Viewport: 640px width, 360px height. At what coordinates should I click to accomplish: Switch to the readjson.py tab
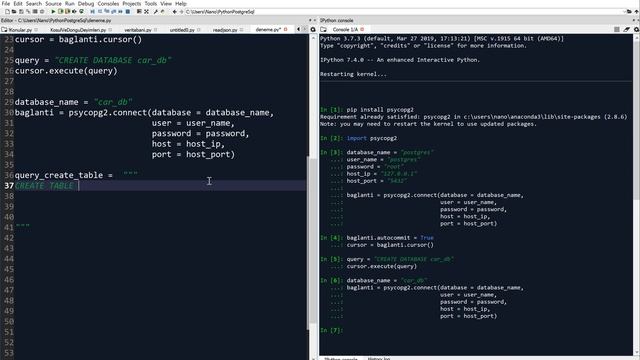tap(225, 30)
